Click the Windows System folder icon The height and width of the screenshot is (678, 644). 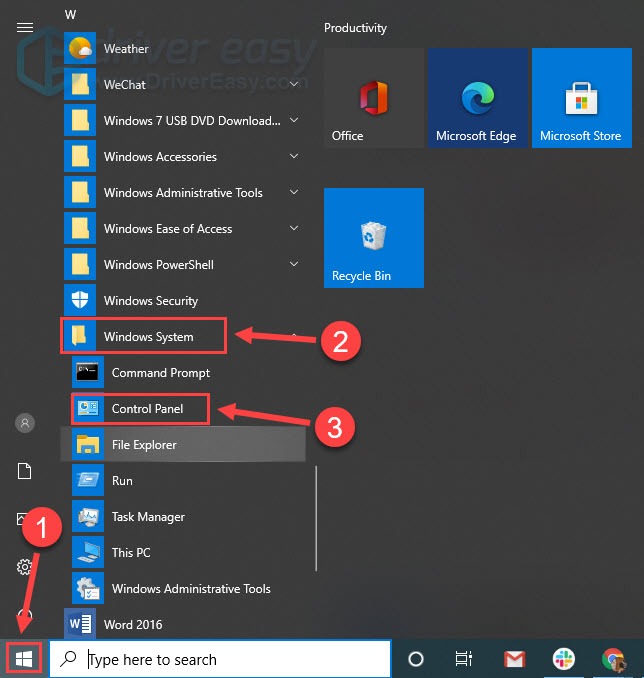80,336
